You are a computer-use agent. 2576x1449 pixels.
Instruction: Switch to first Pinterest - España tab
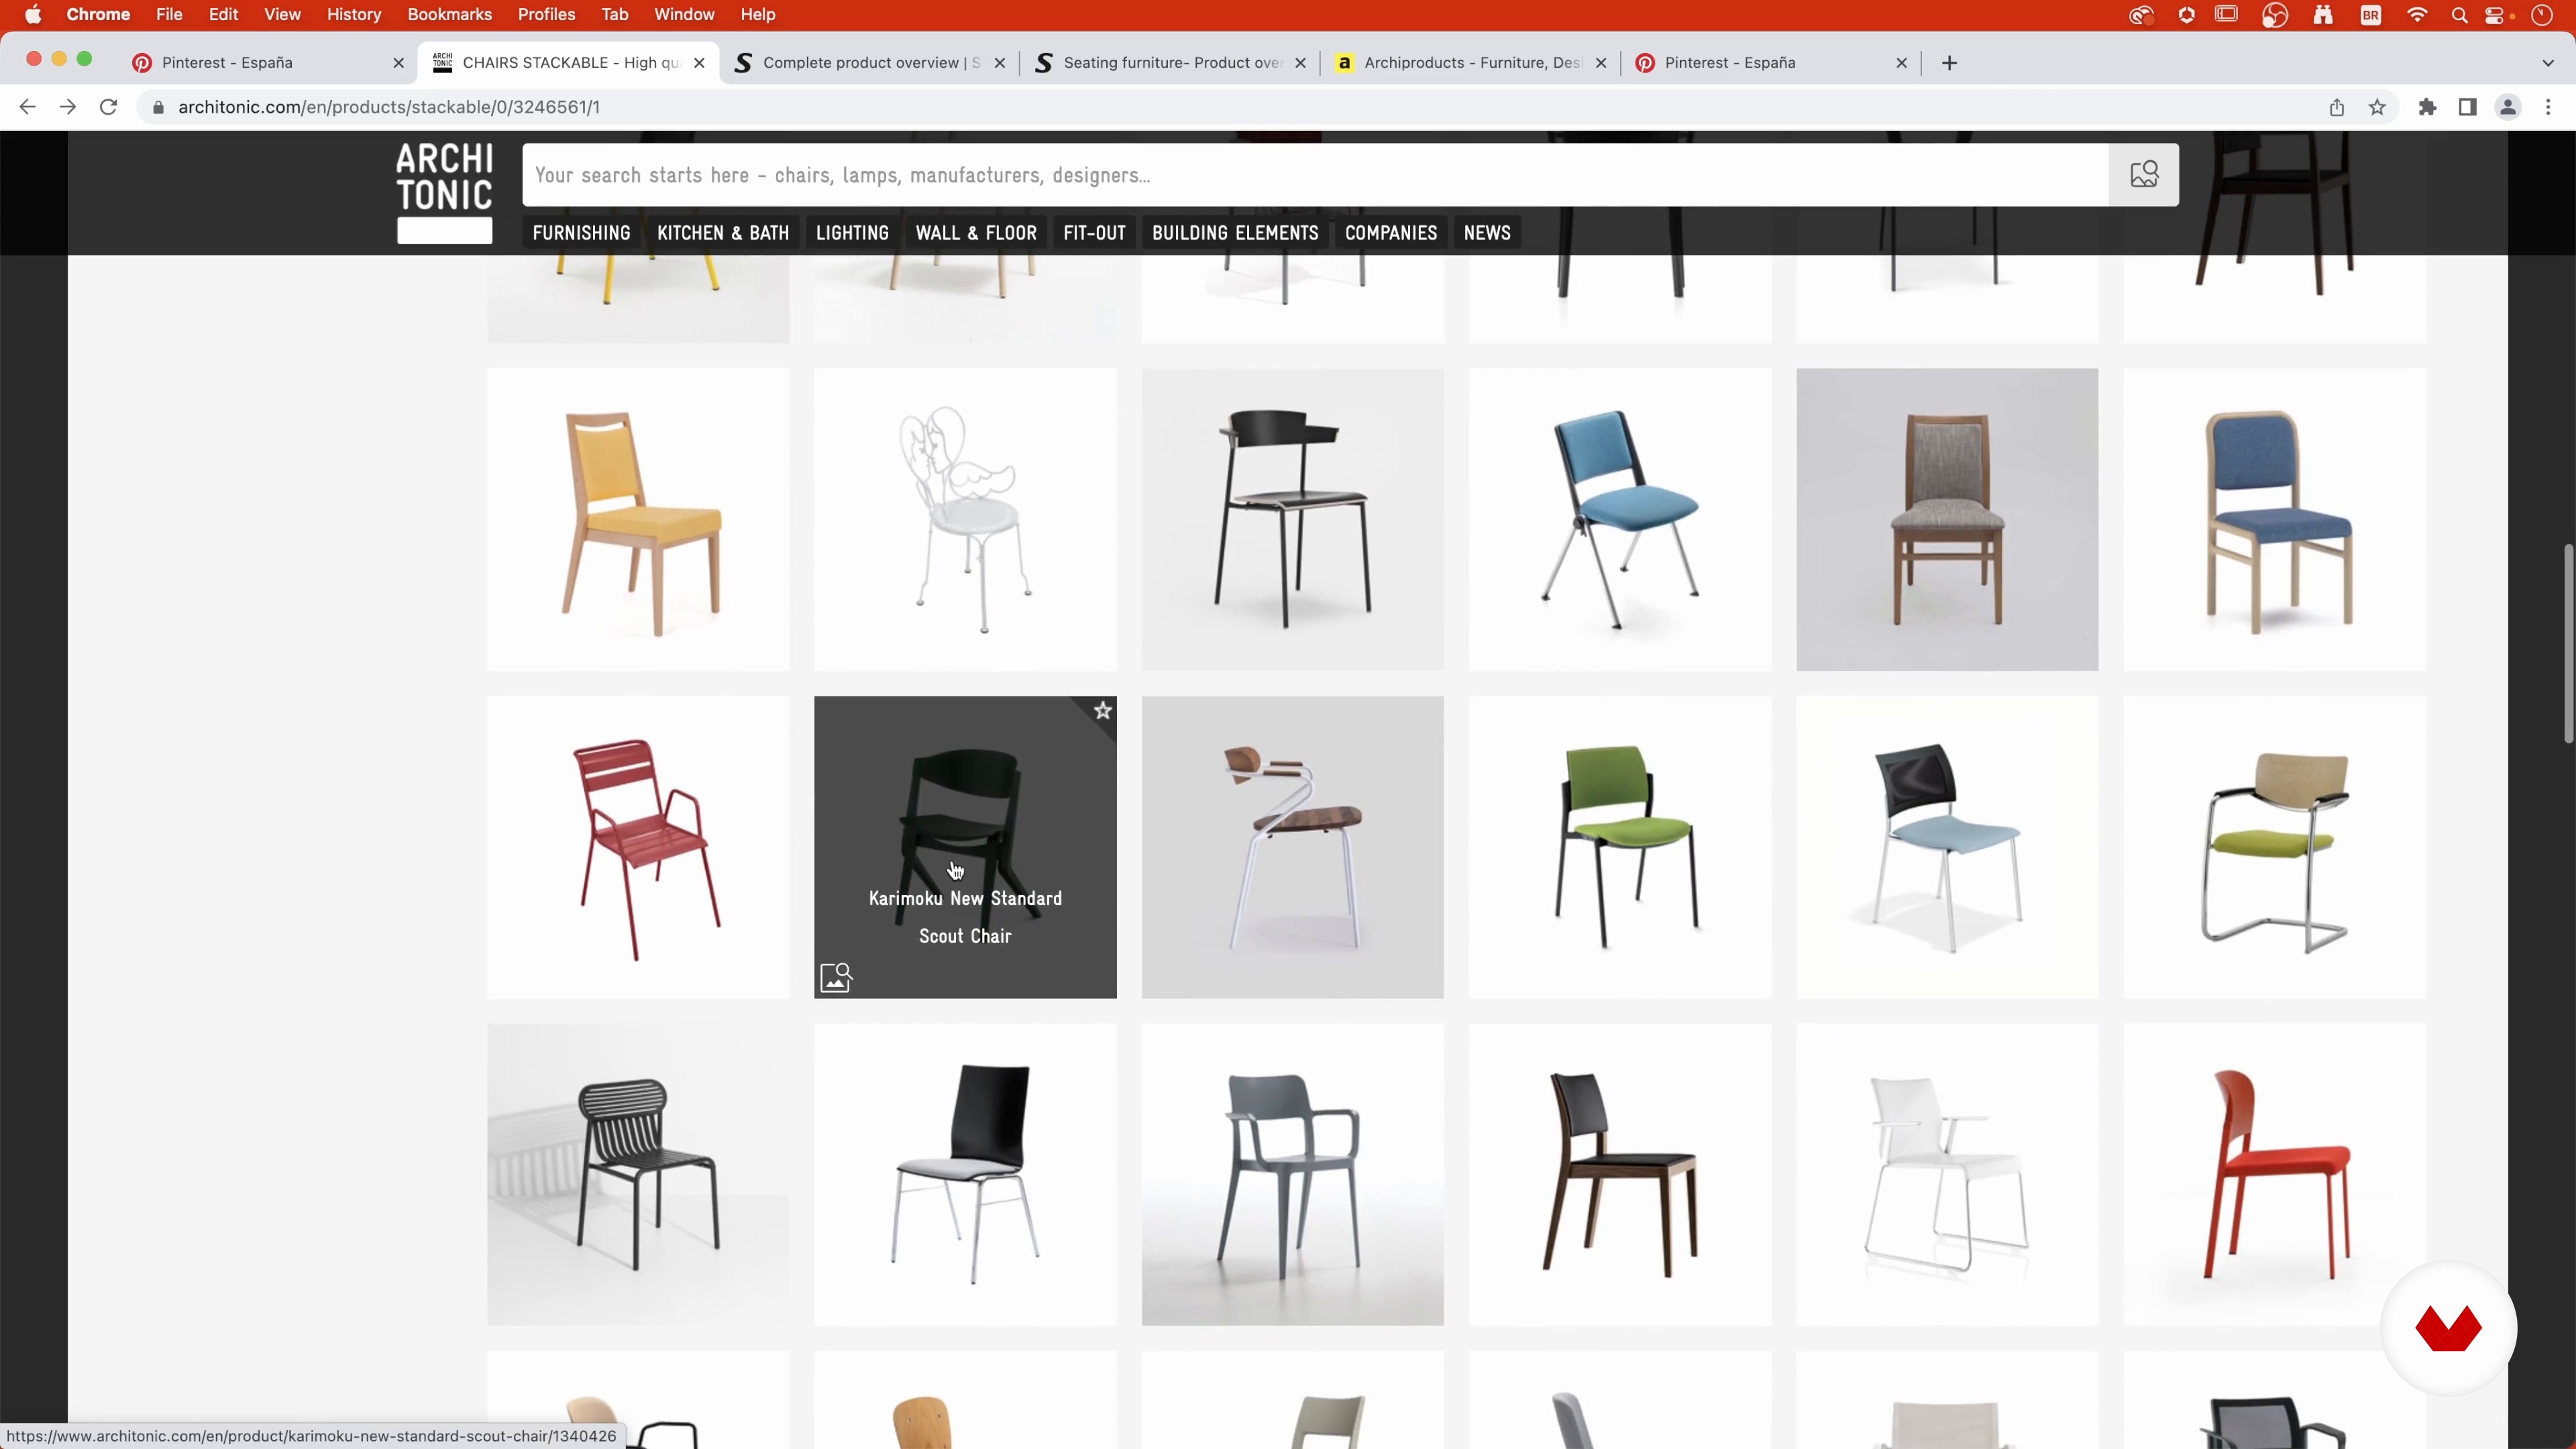pos(268,63)
